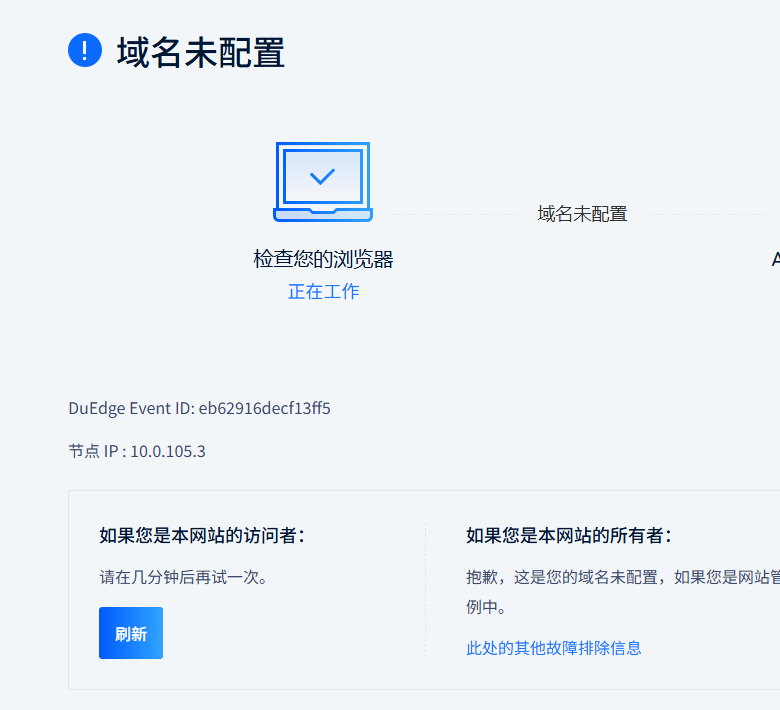Click the large 域名未配置 page heading
The height and width of the screenshot is (710, 780).
click(200, 52)
